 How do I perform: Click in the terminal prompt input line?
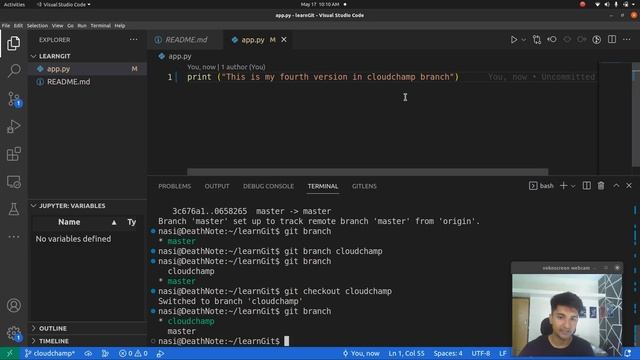(286, 341)
